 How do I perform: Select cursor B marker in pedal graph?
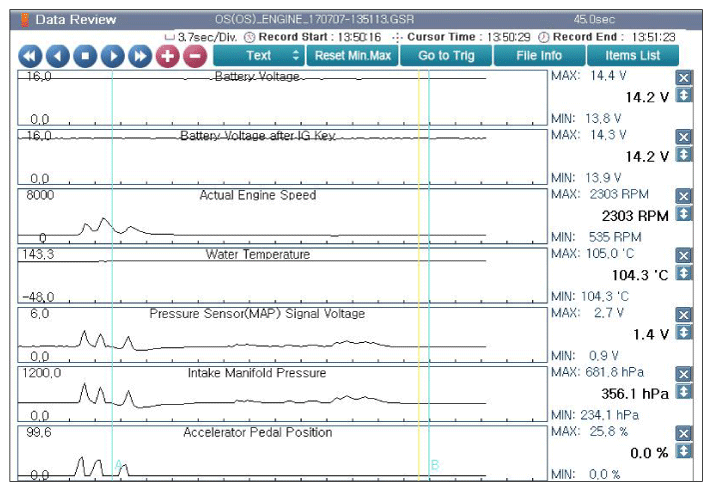(x=435, y=465)
